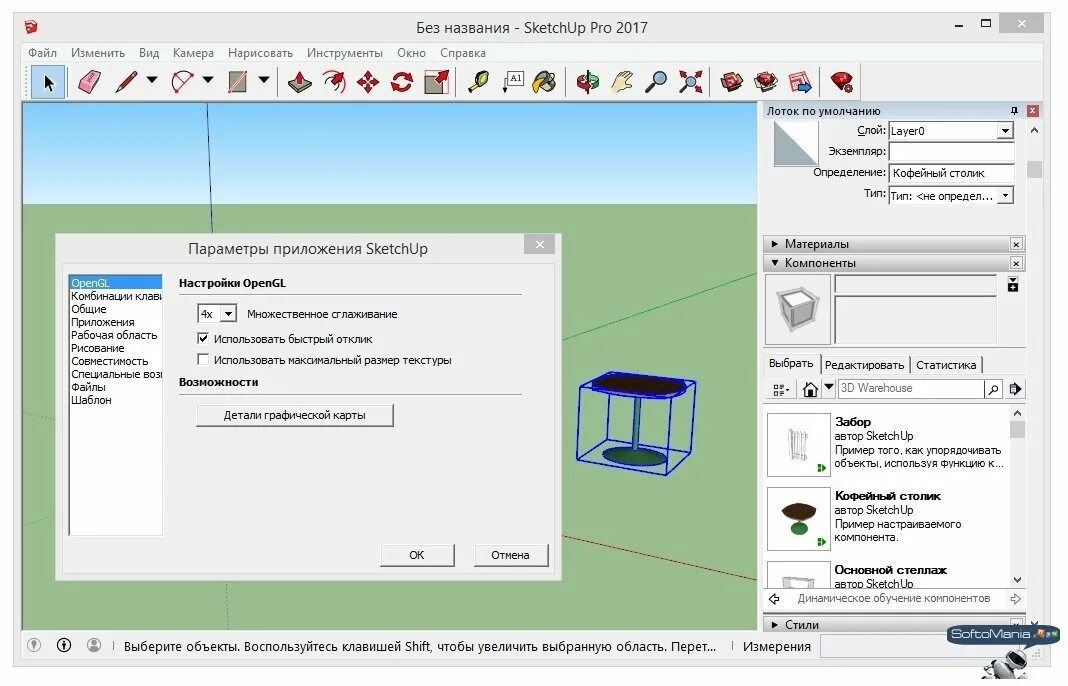Open the Extension Warehouse icon

[x=766, y=82]
